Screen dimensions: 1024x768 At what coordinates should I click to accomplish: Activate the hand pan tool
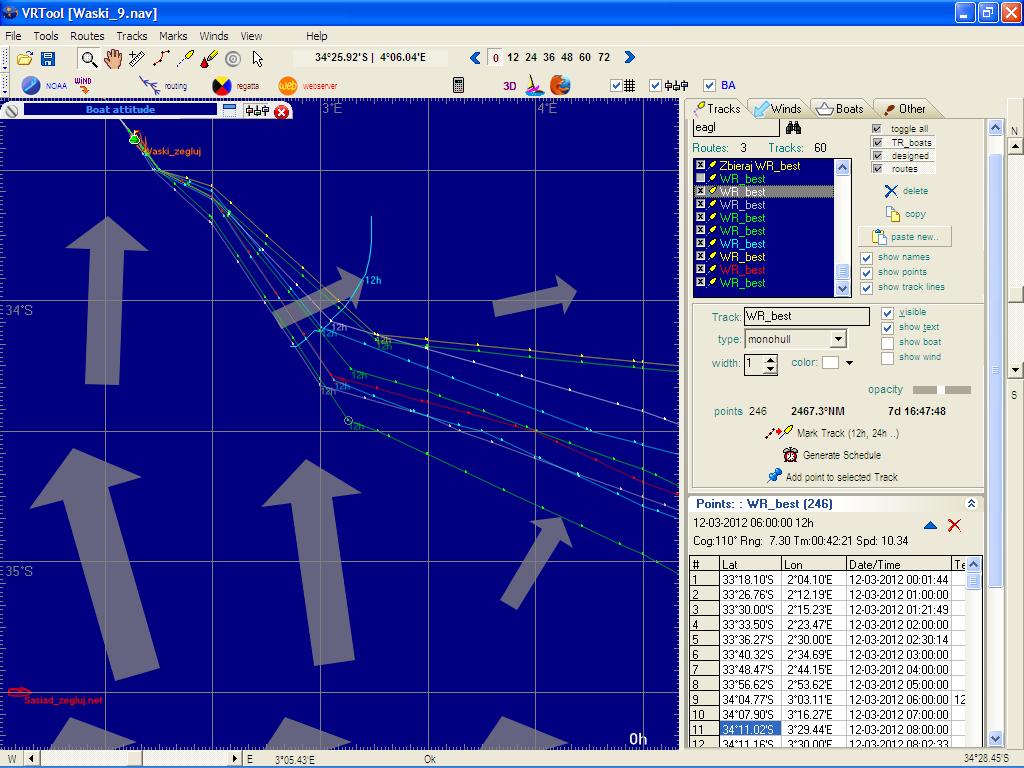pyautogui.click(x=113, y=59)
